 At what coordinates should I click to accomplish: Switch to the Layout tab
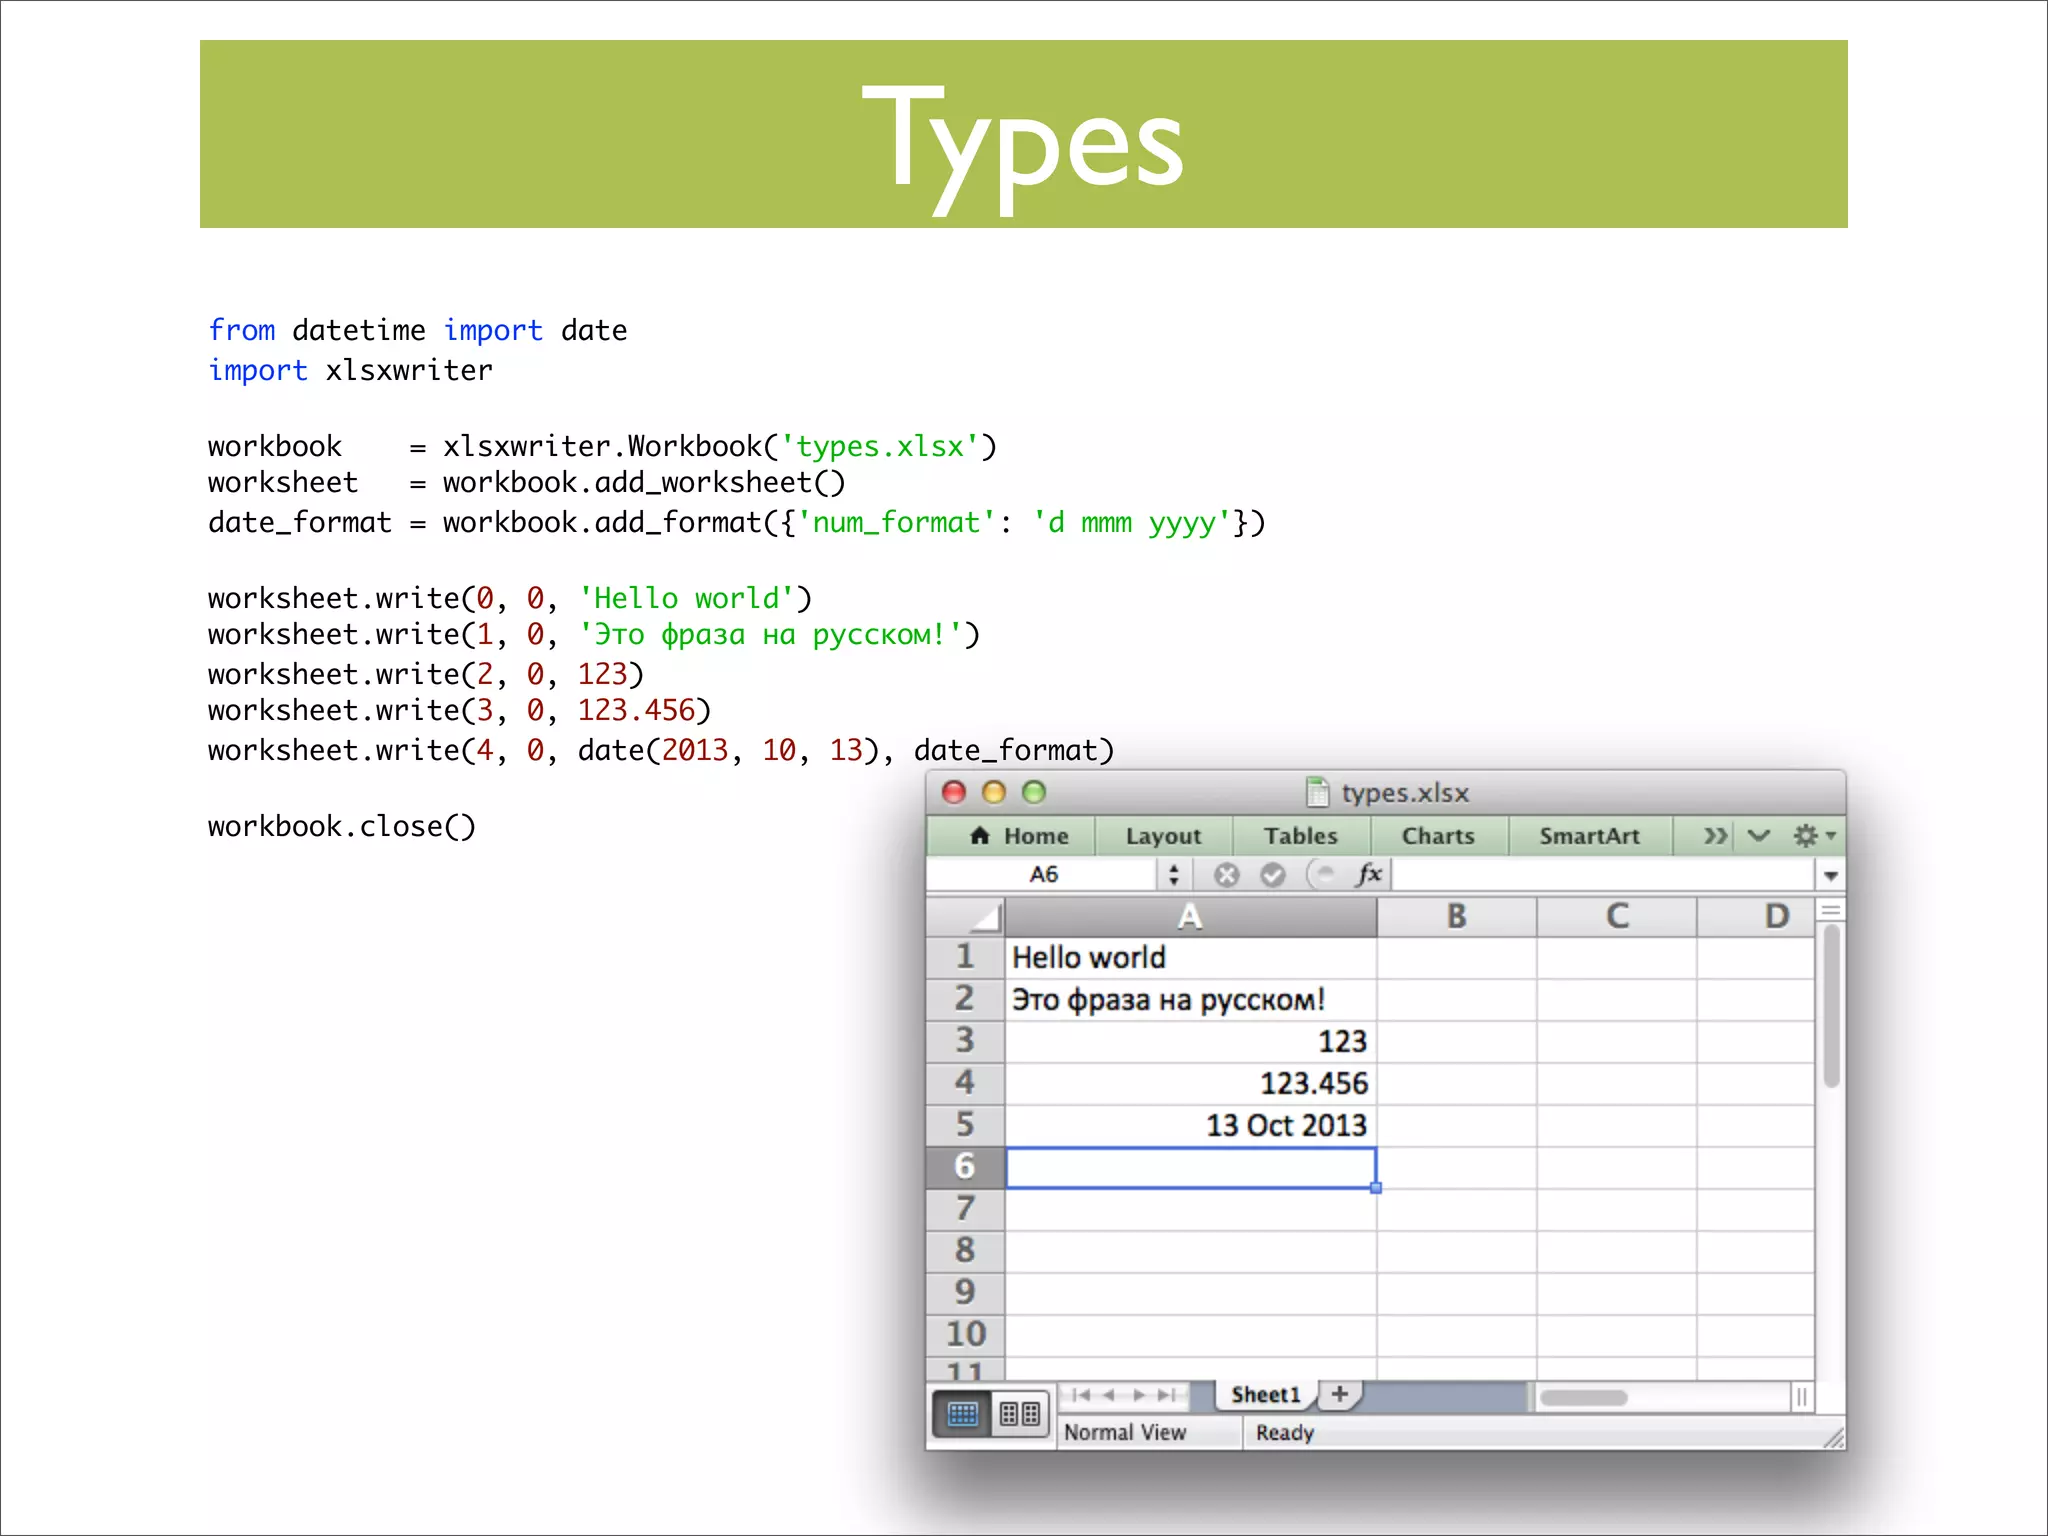point(1163,836)
